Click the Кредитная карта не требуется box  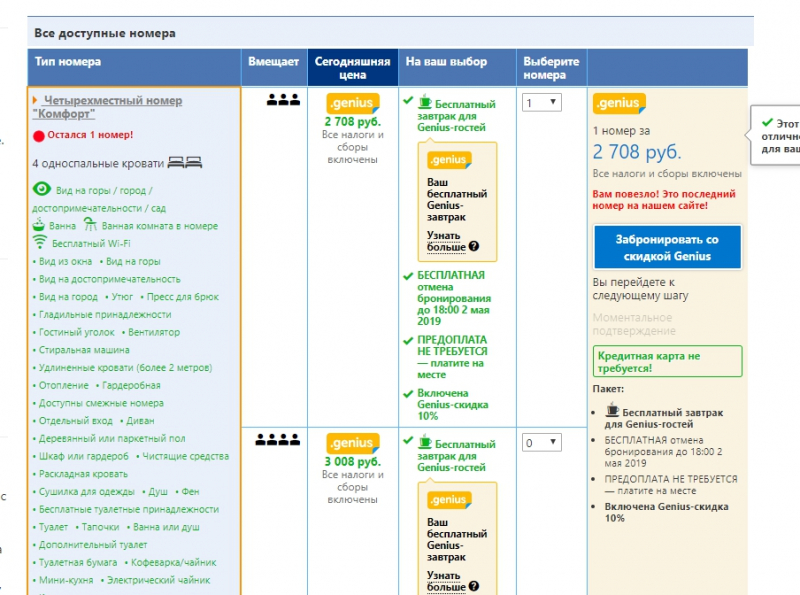point(667,361)
